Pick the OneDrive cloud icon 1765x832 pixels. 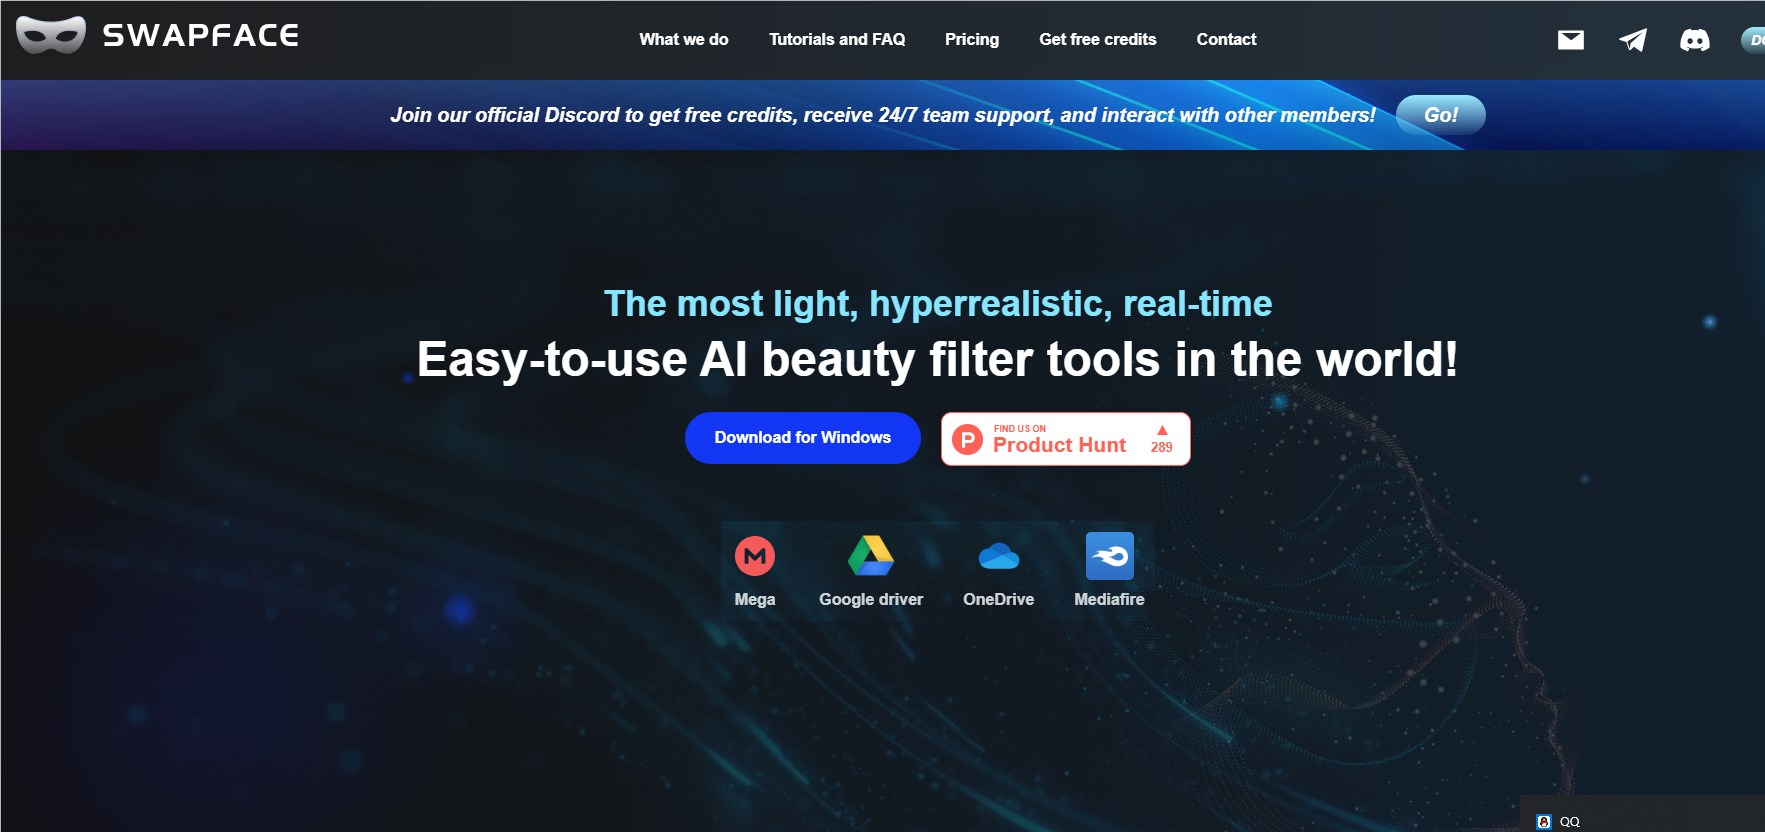click(998, 556)
